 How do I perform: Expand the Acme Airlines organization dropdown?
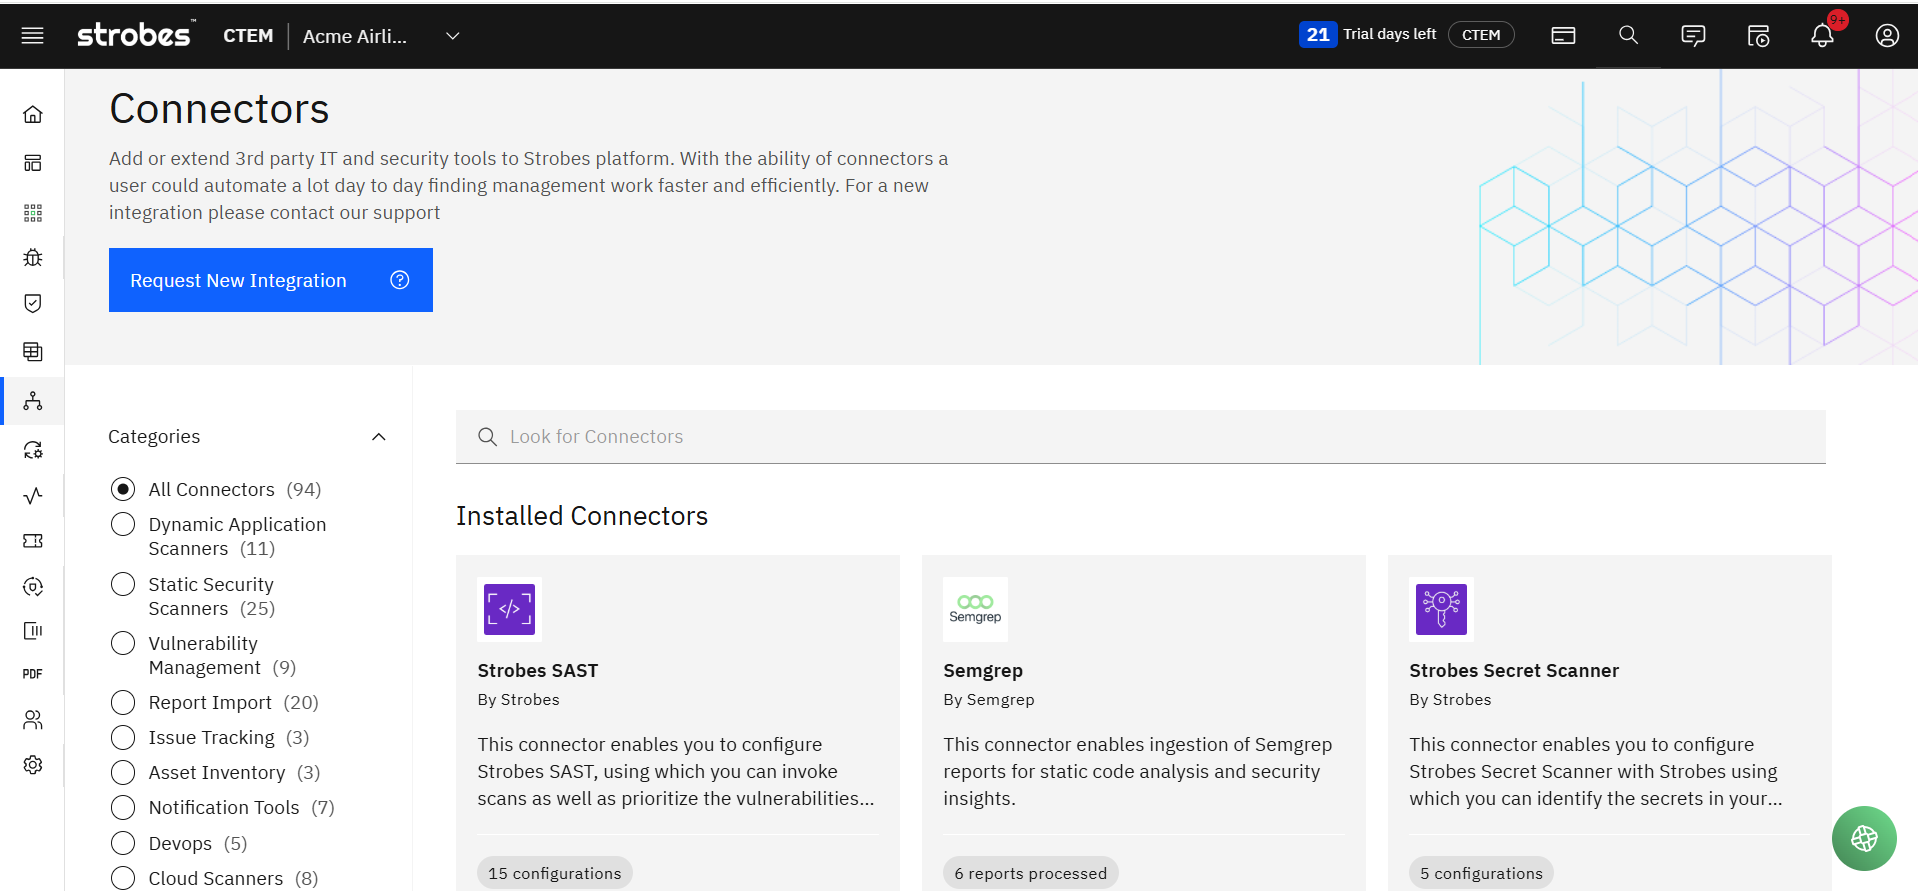click(452, 36)
